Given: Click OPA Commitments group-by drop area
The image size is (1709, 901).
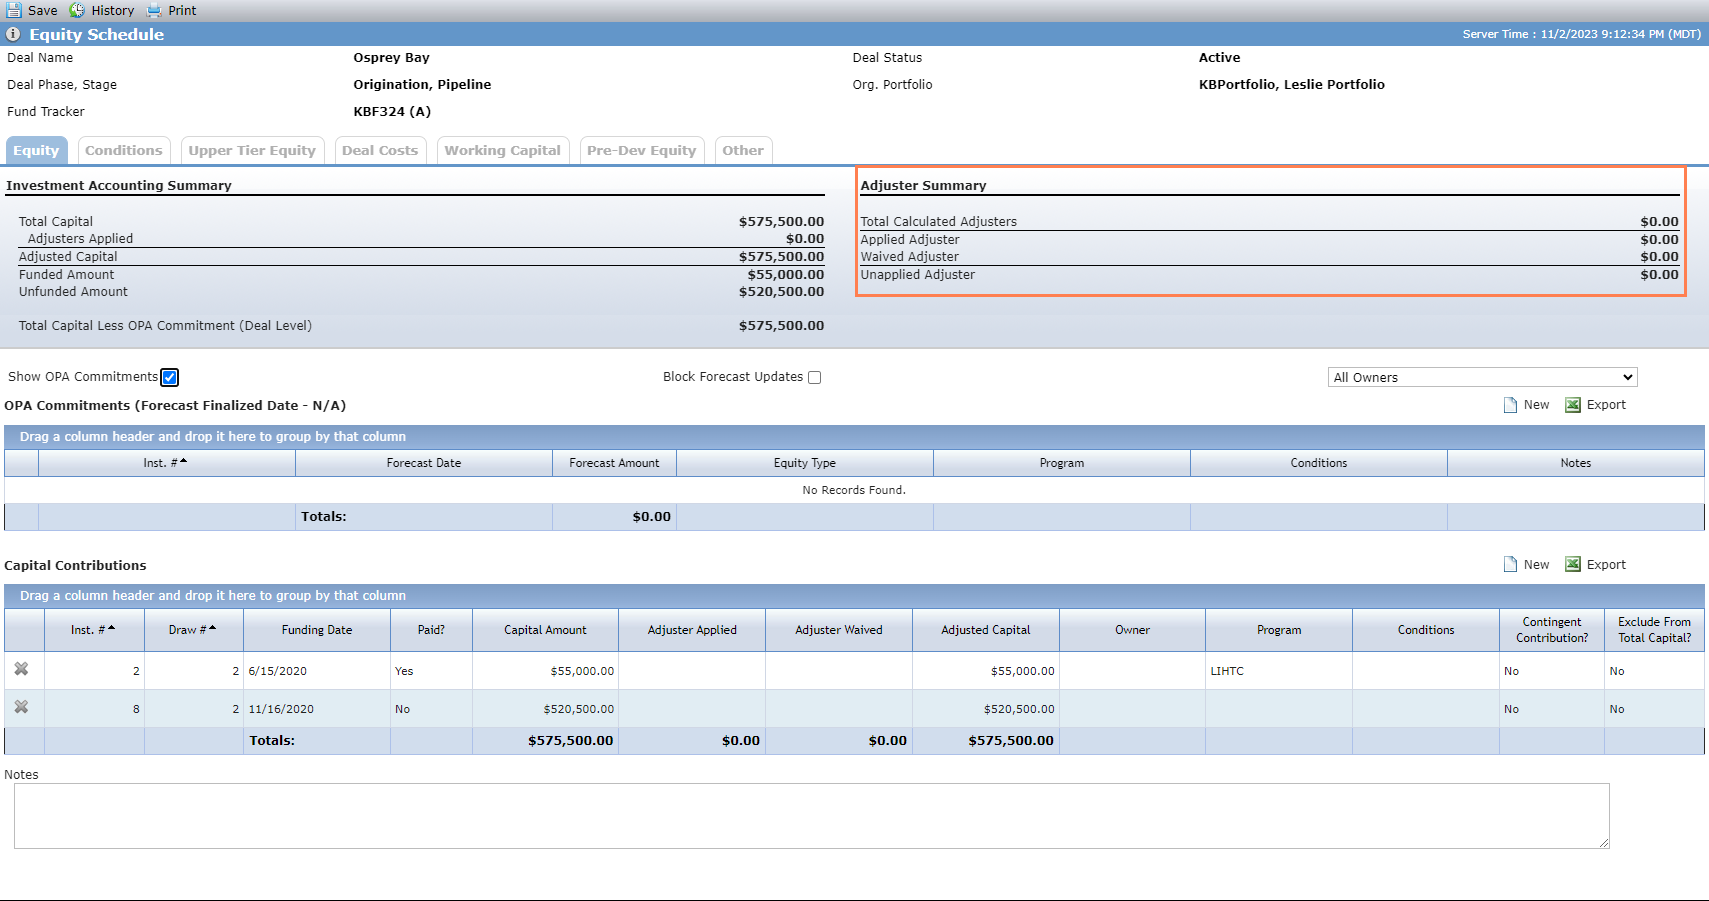Looking at the screenshot, I should point(854,437).
